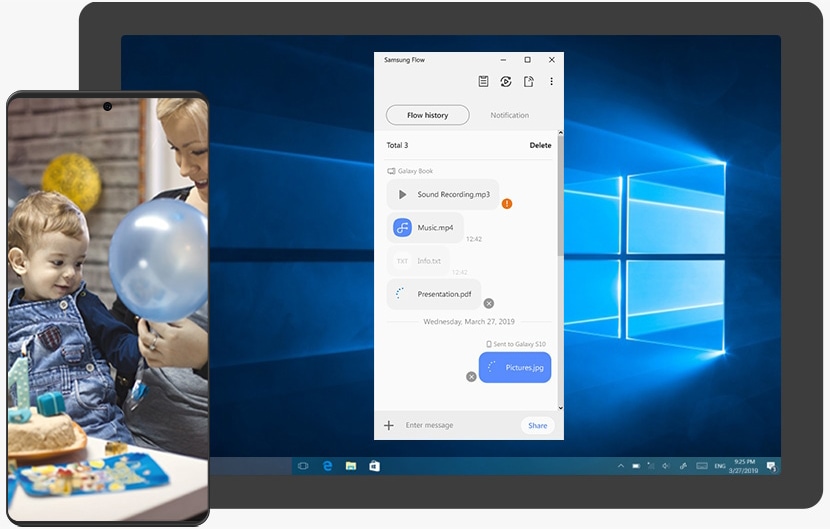Cancel the Pictures.jpg transfer

[x=471, y=377]
